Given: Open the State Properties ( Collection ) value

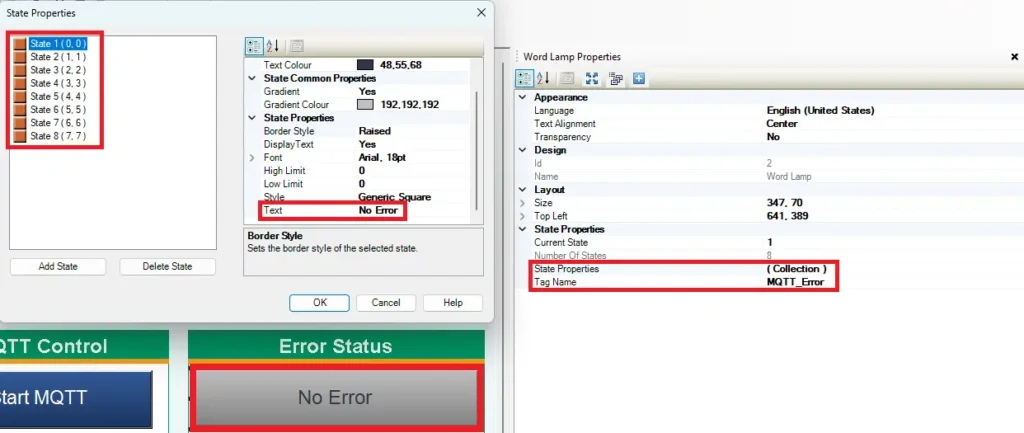Looking at the screenshot, I should (796, 268).
